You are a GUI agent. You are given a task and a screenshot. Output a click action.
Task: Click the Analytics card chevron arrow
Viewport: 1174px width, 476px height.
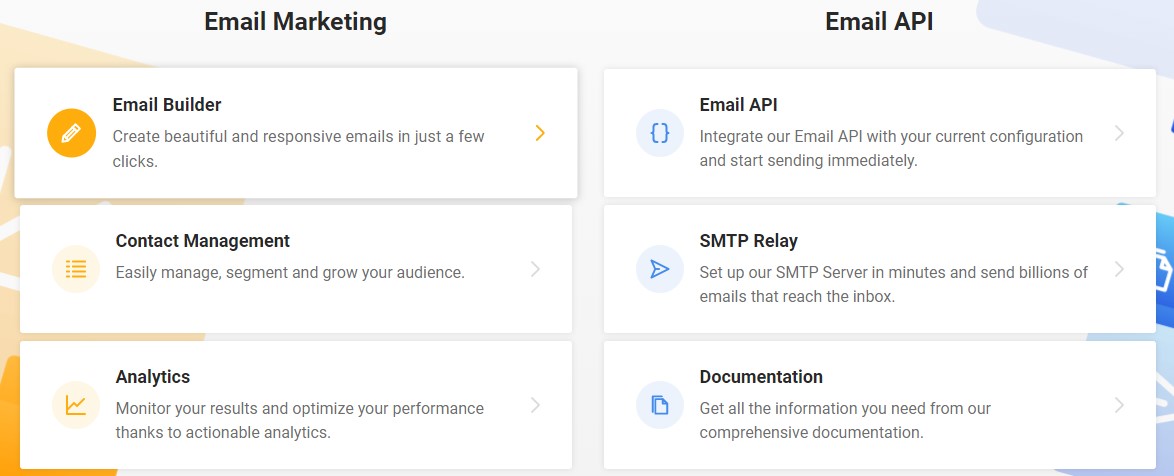(x=535, y=405)
